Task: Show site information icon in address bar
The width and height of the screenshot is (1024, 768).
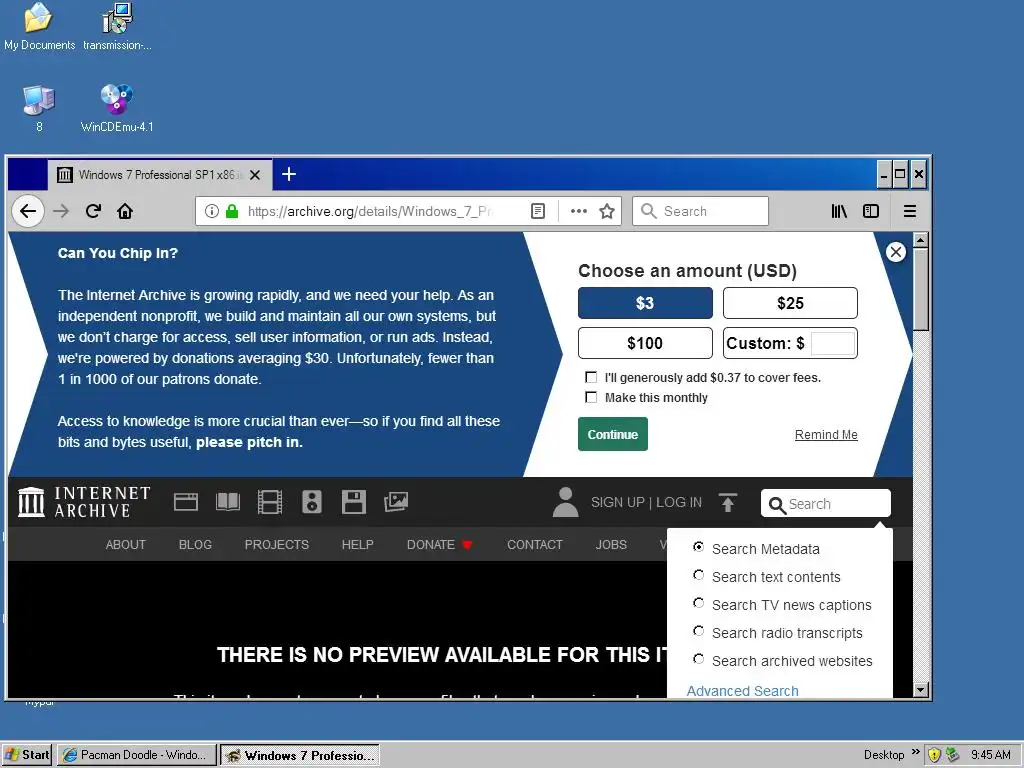Action: (211, 211)
